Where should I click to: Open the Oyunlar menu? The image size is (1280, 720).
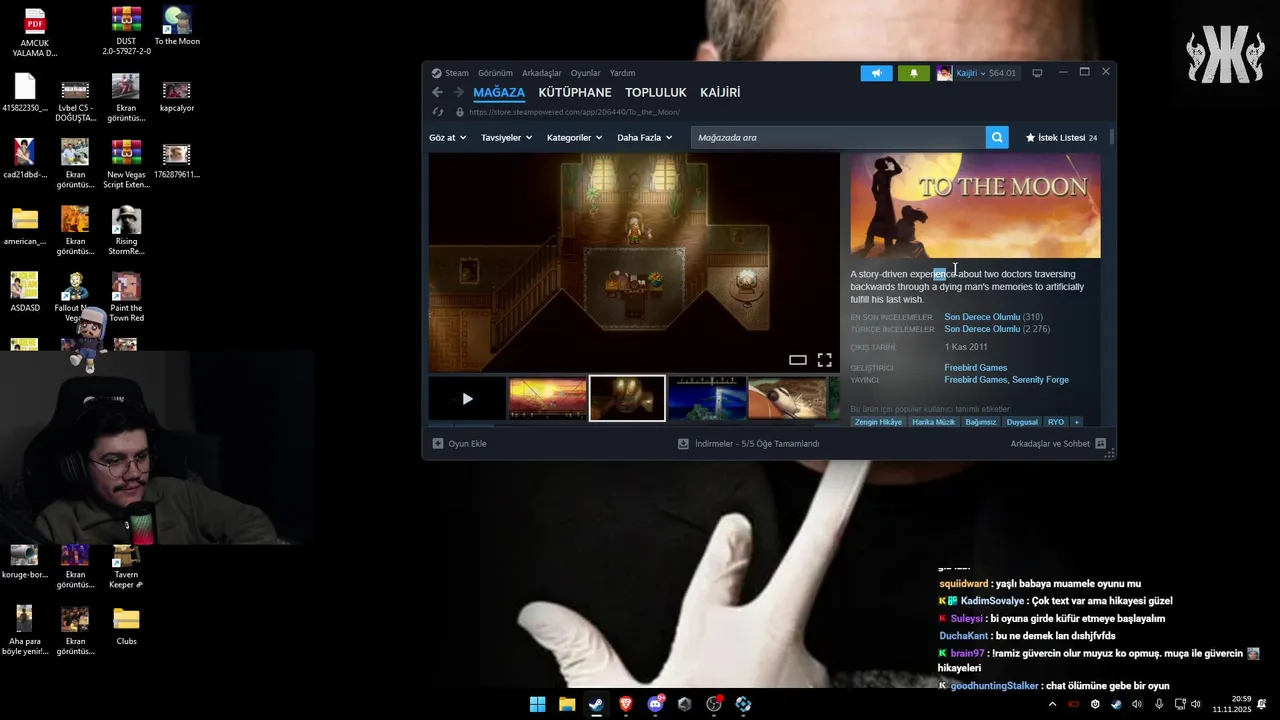point(586,73)
